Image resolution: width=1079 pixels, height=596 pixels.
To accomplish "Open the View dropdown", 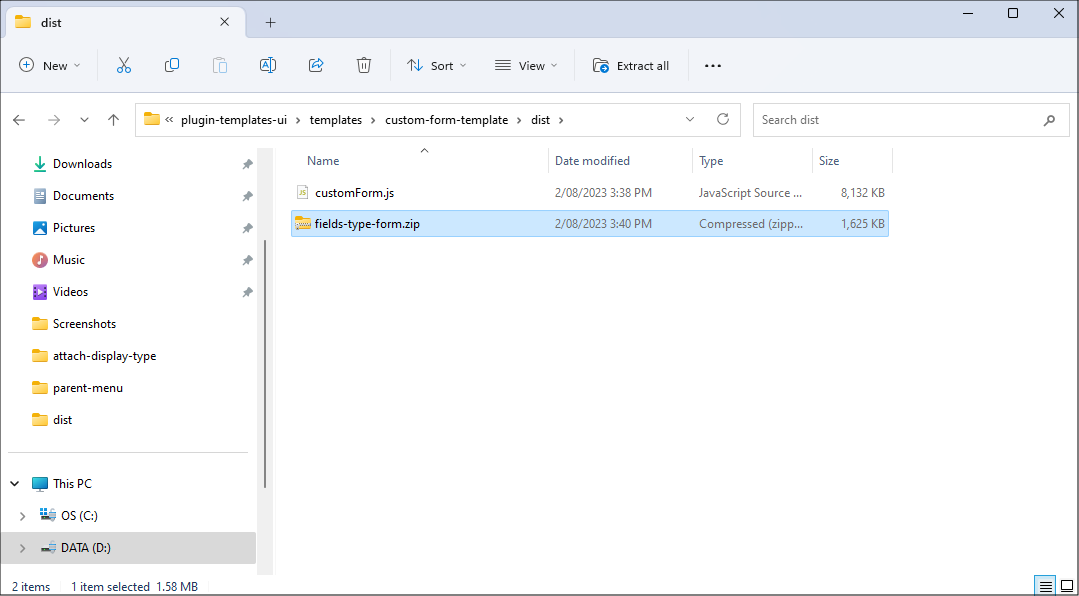I will pos(526,65).
